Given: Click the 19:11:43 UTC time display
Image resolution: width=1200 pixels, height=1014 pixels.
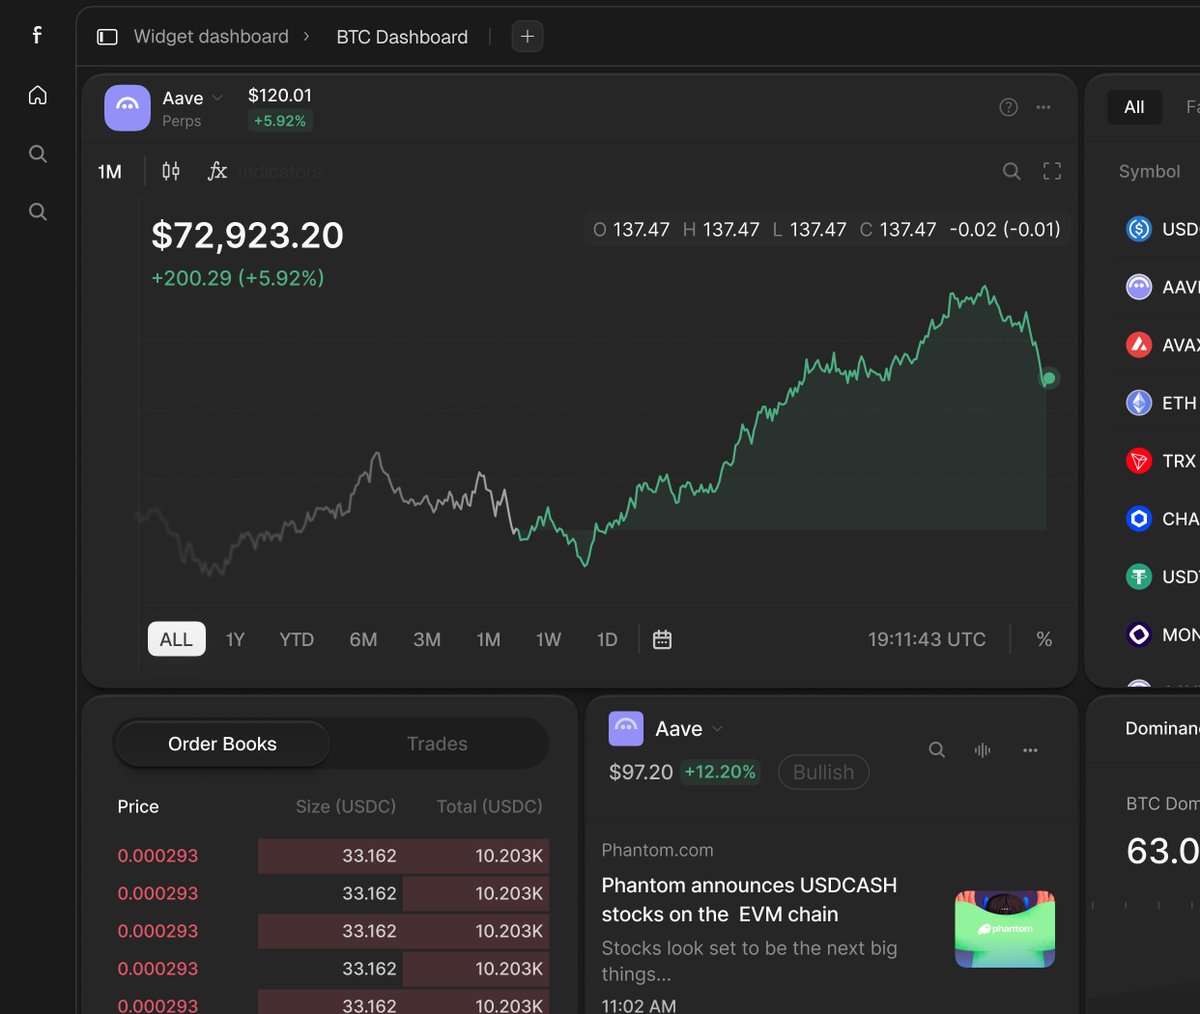Looking at the screenshot, I should (927, 639).
